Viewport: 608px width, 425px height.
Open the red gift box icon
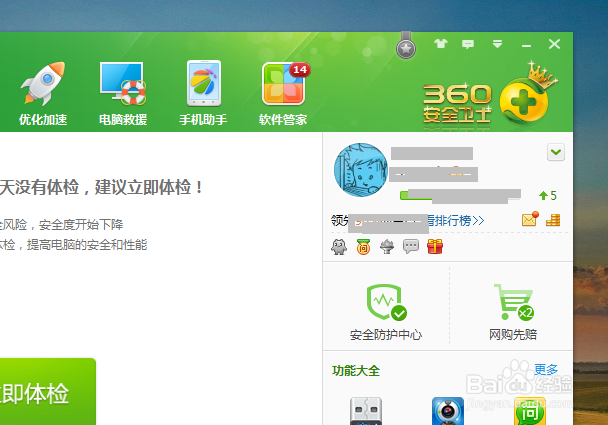435,246
